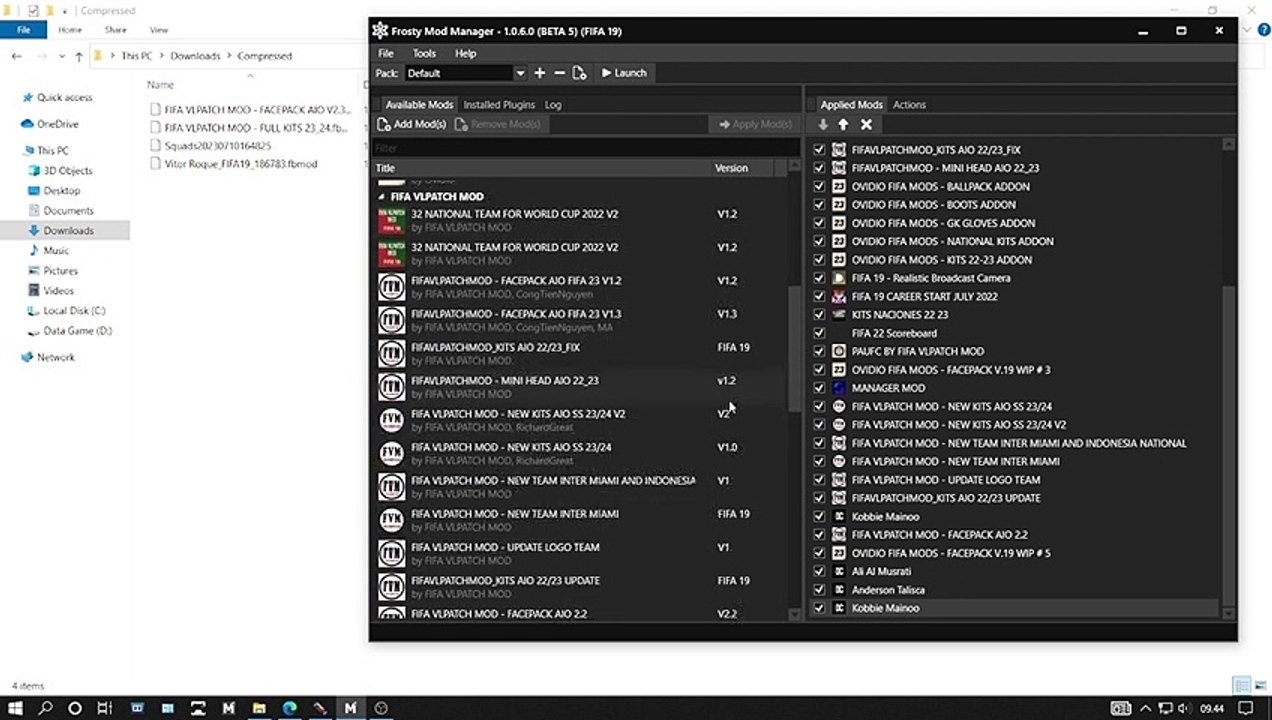Select Data Game (D:) drive

click(77, 331)
